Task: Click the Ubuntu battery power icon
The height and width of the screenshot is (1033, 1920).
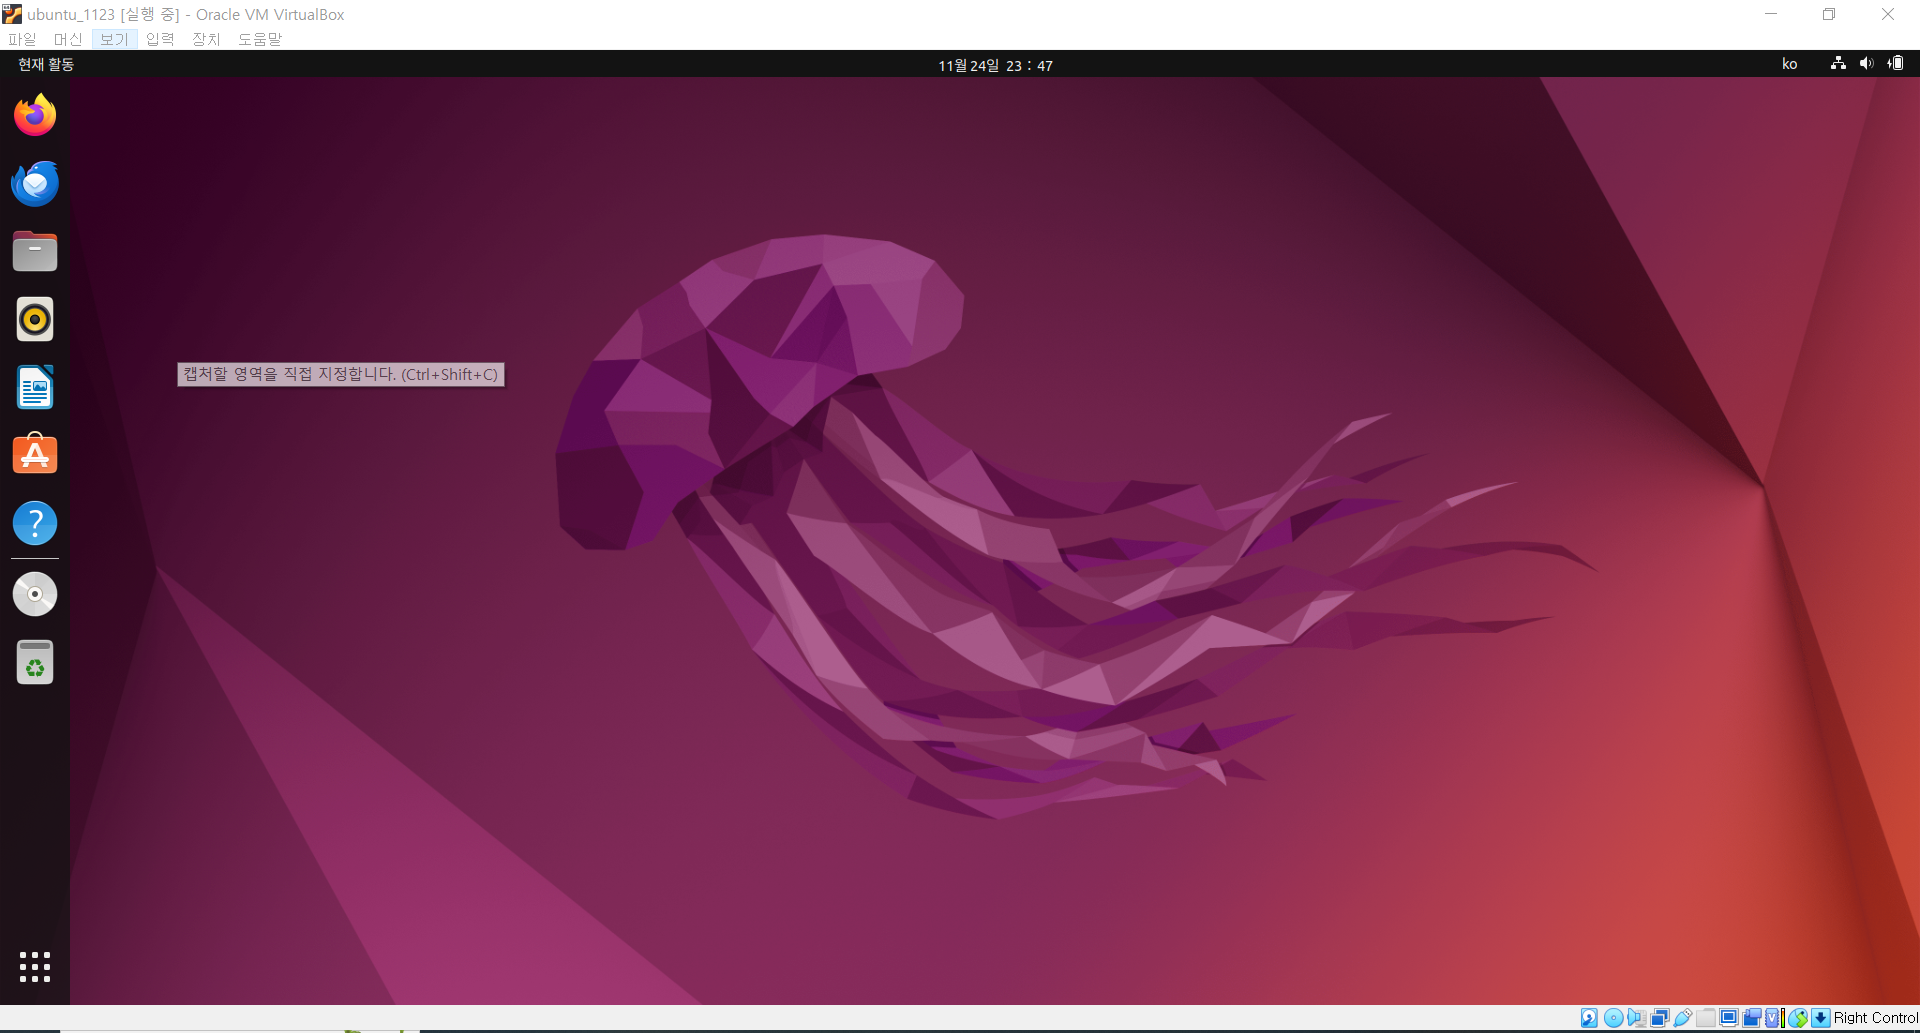Action: (x=1895, y=63)
